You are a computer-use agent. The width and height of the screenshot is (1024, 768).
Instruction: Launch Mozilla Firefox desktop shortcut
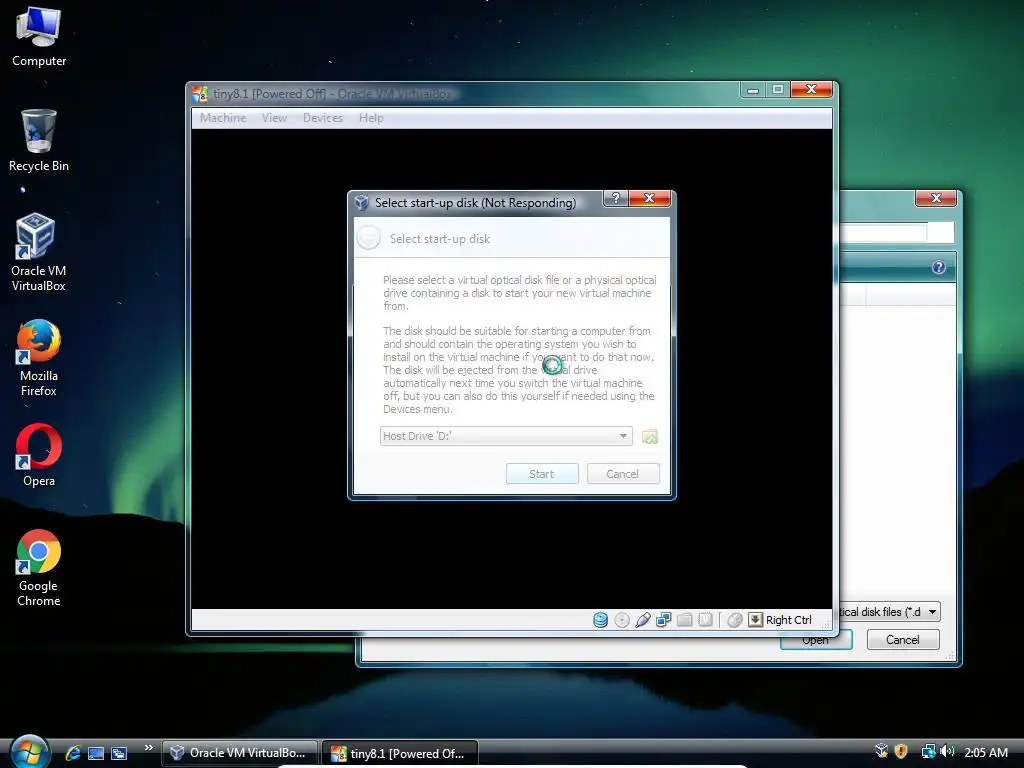tap(39, 358)
